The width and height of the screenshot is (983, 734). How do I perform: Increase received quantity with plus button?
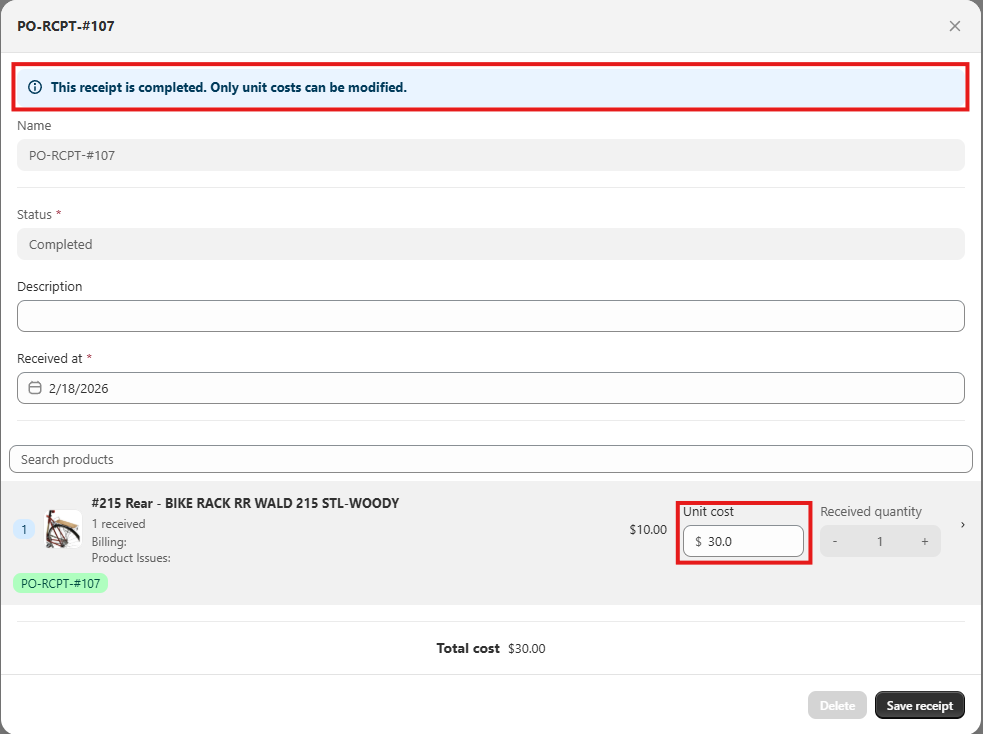(x=924, y=541)
